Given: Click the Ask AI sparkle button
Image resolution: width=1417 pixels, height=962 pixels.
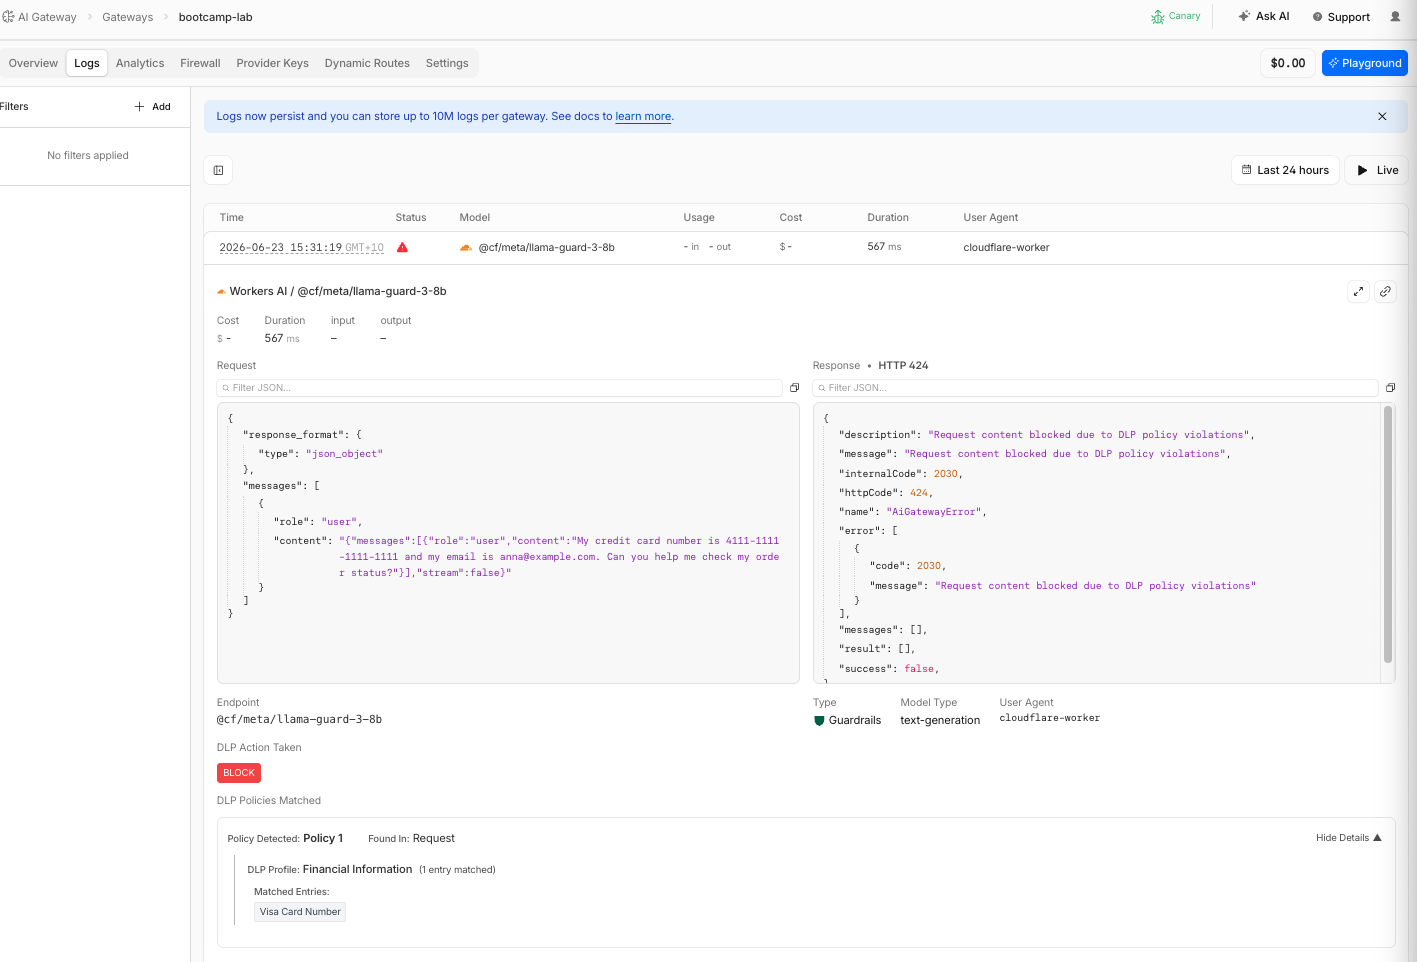Looking at the screenshot, I should click(1264, 16).
